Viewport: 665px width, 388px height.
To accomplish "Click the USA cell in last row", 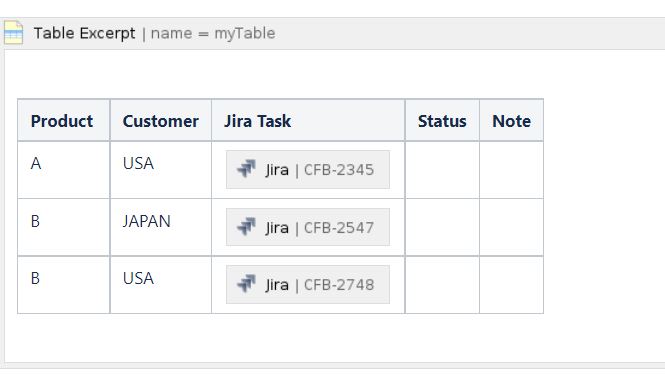I will 161,285.
